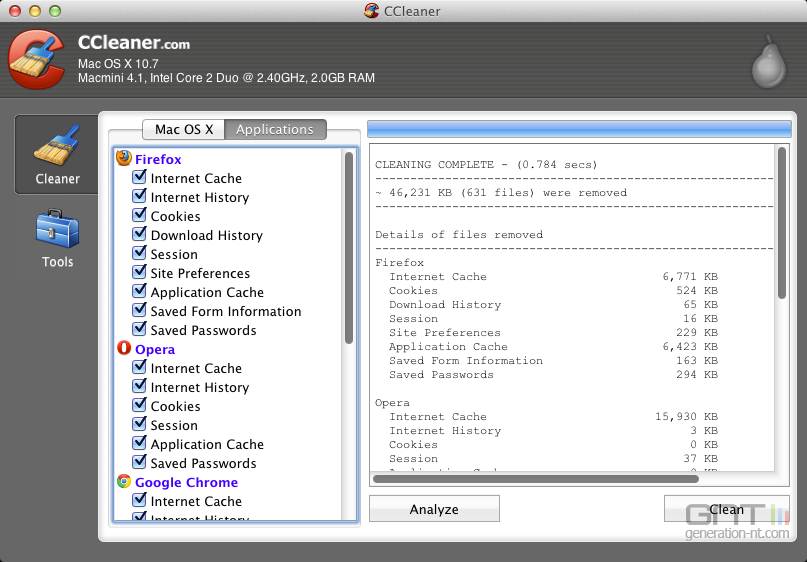
Task: Click the Firefox group heading
Action: (x=158, y=160)
